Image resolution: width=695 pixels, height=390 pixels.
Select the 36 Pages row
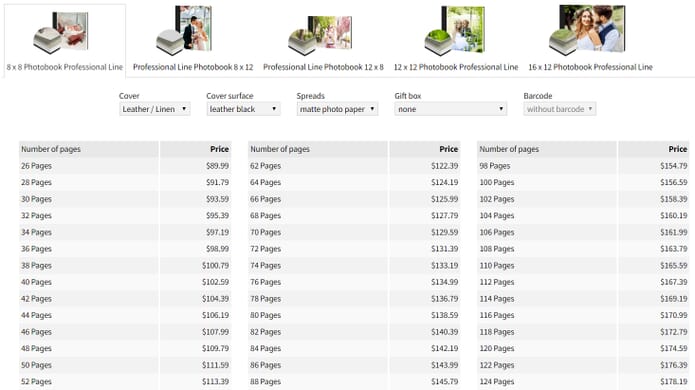(125, 249)
